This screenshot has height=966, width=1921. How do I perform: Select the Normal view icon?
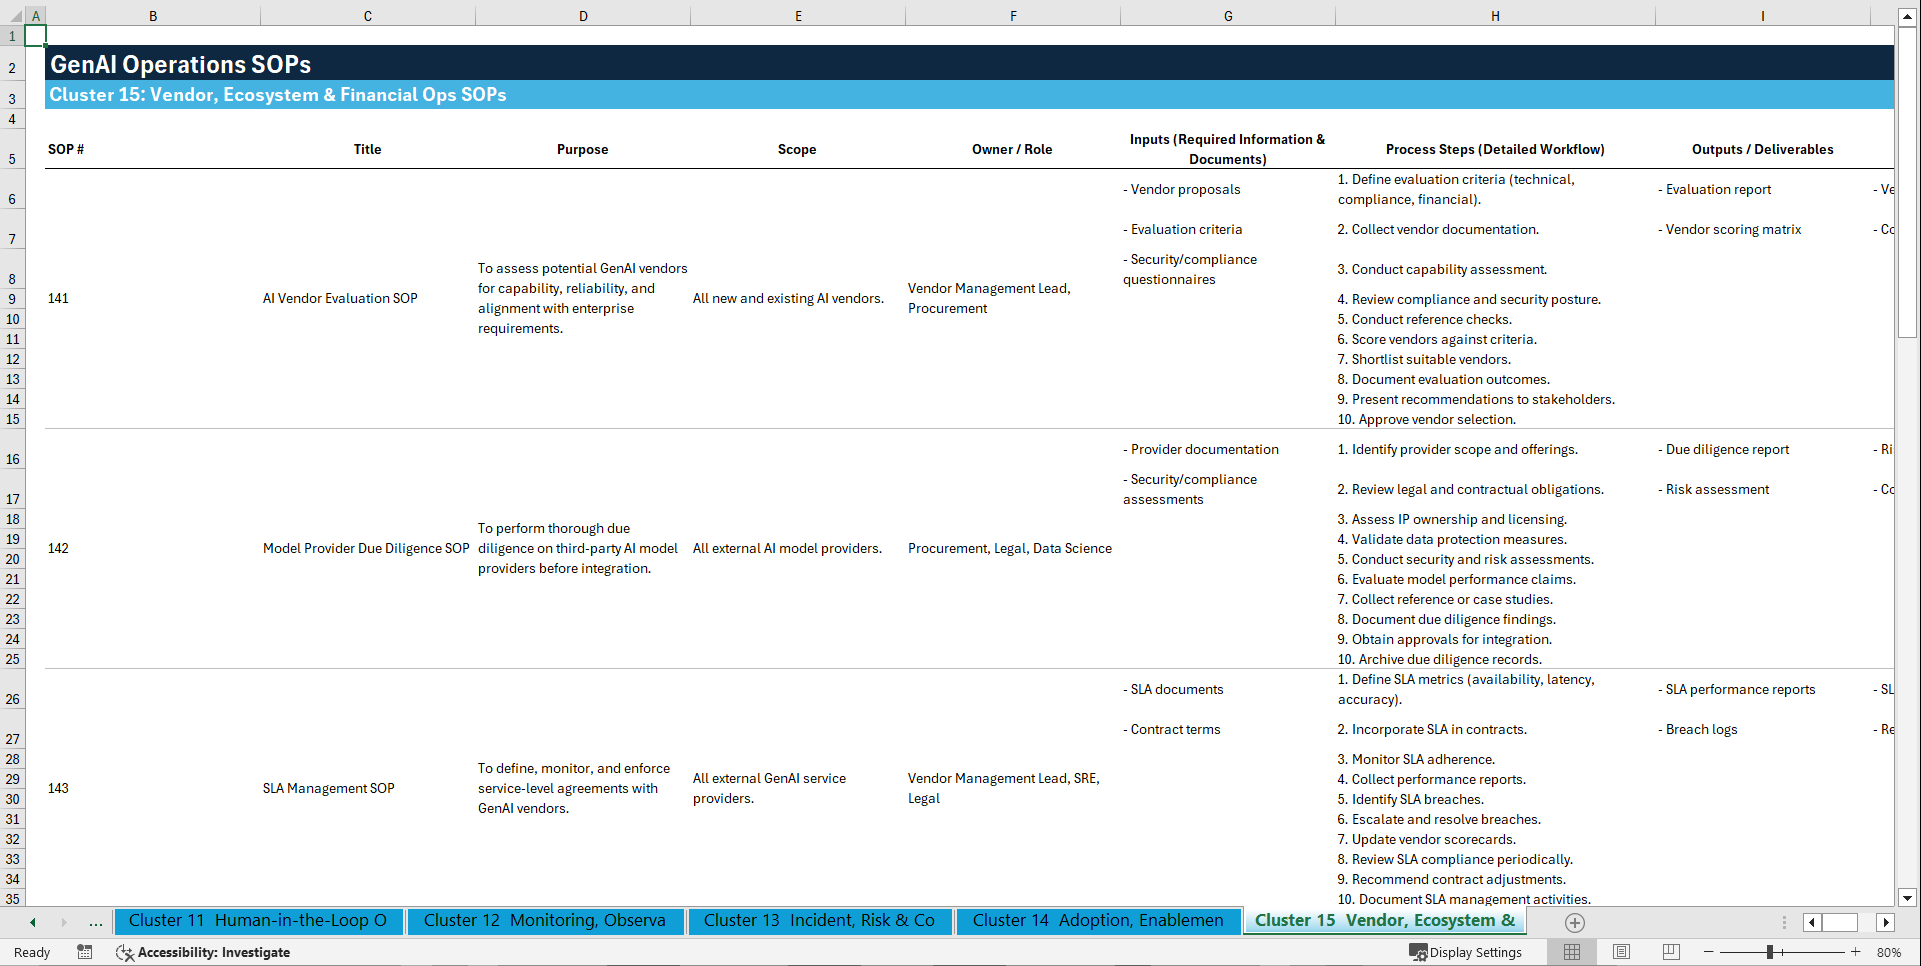[1571, 952]
